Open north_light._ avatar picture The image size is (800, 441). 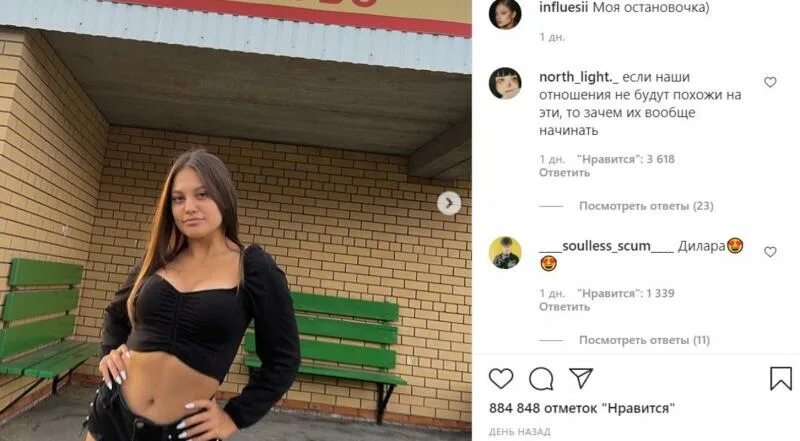[x=505, y=83]
